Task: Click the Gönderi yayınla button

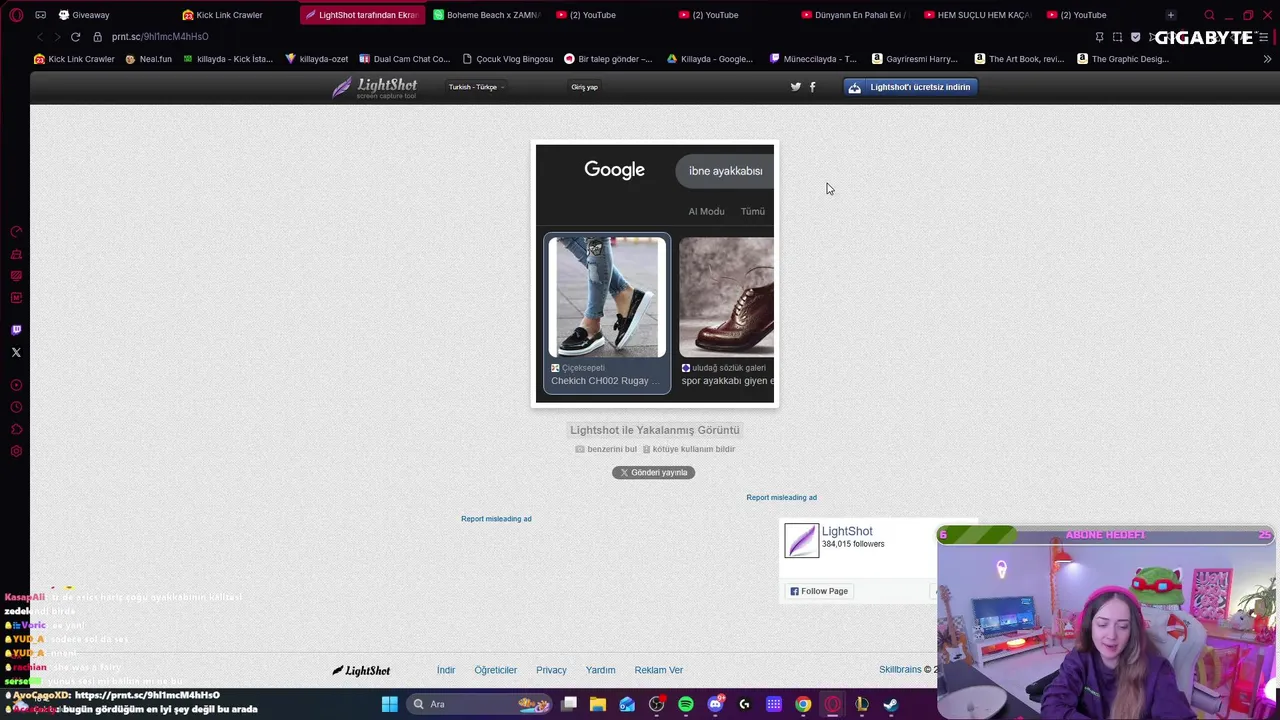Action: pyautogui.click(x=653, y=472)
